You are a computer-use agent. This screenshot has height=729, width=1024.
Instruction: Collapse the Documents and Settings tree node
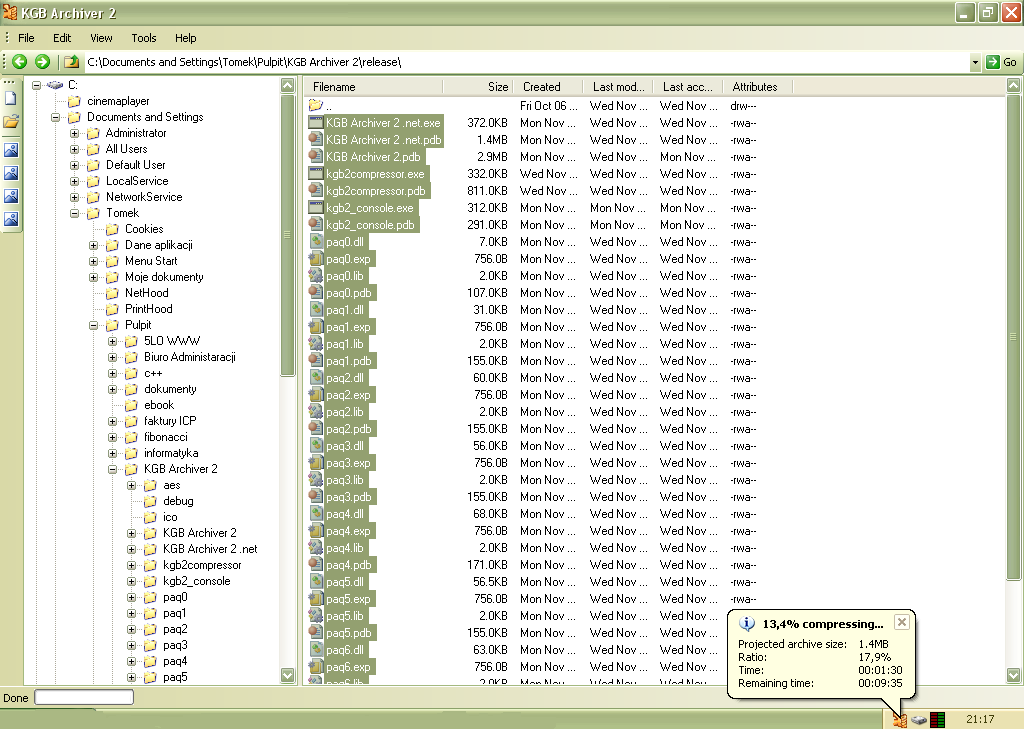coord(56,118)
